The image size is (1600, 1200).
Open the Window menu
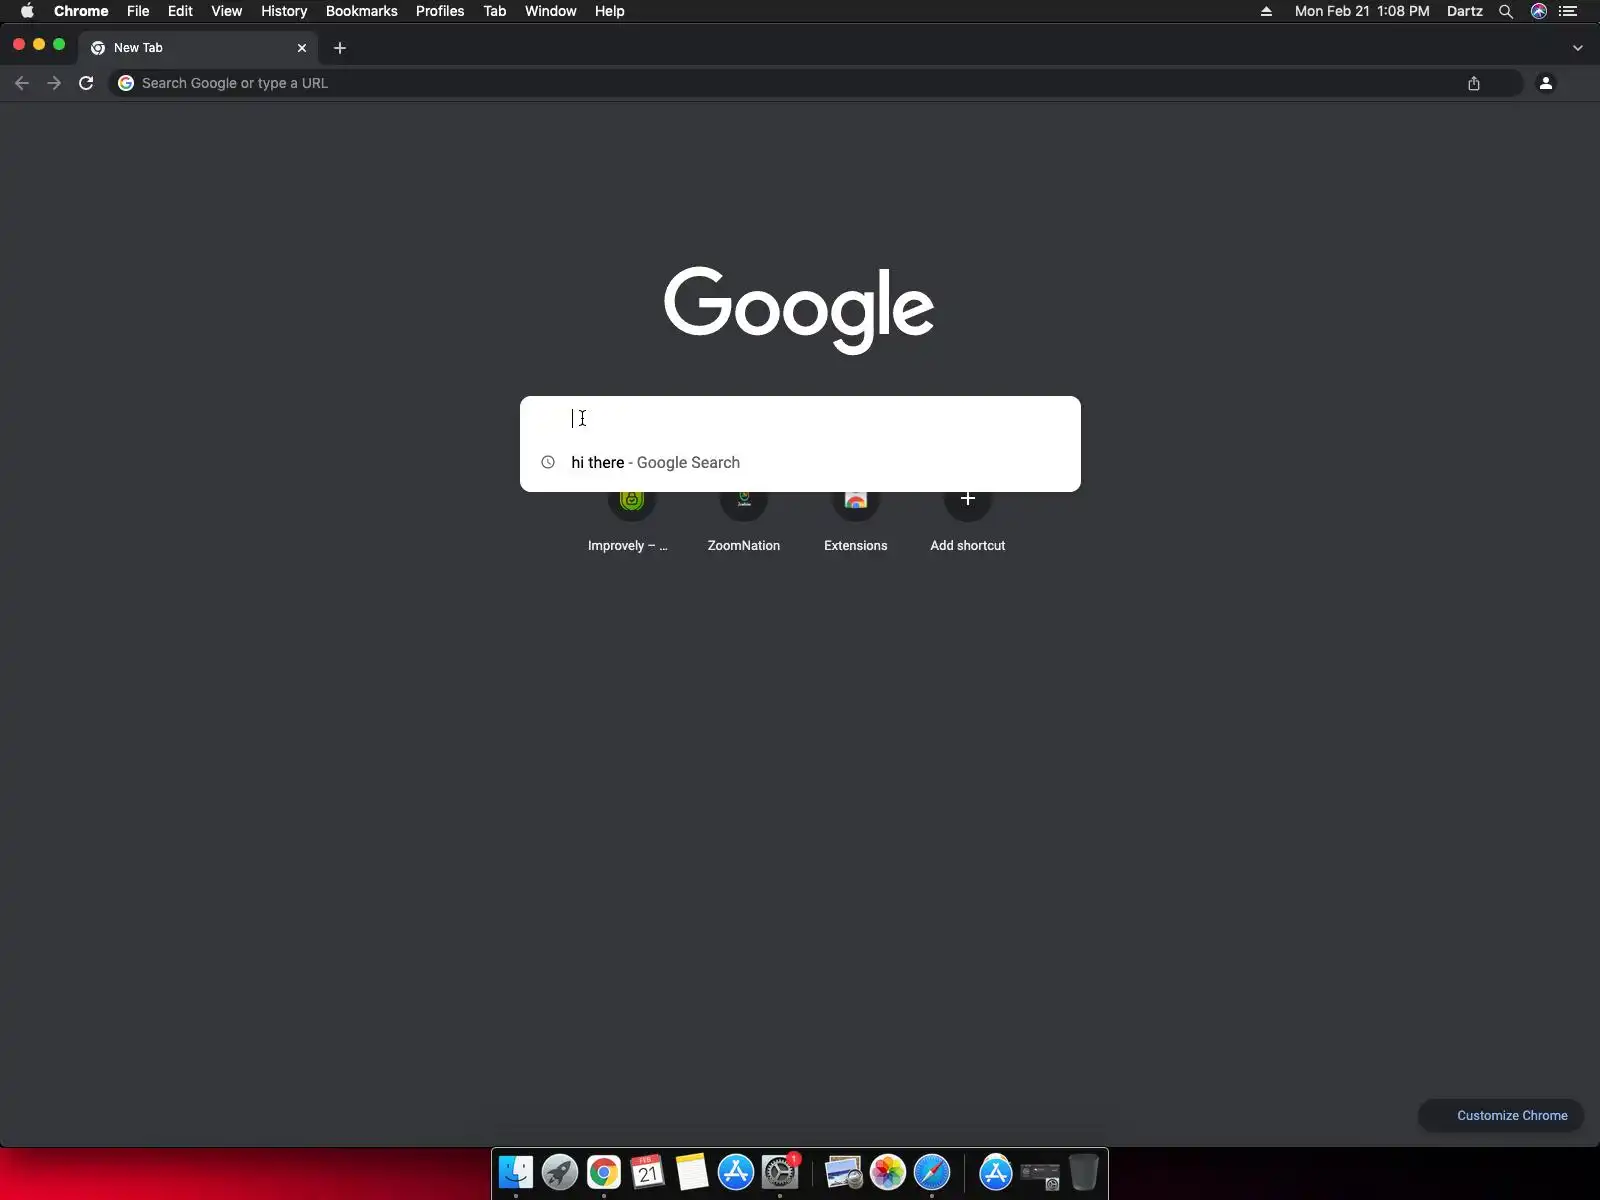(551, 11)
